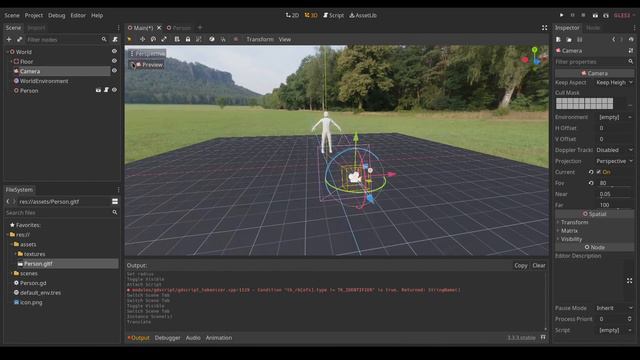Pause the running project
This screenshot has width=640, height=360.
572,15
